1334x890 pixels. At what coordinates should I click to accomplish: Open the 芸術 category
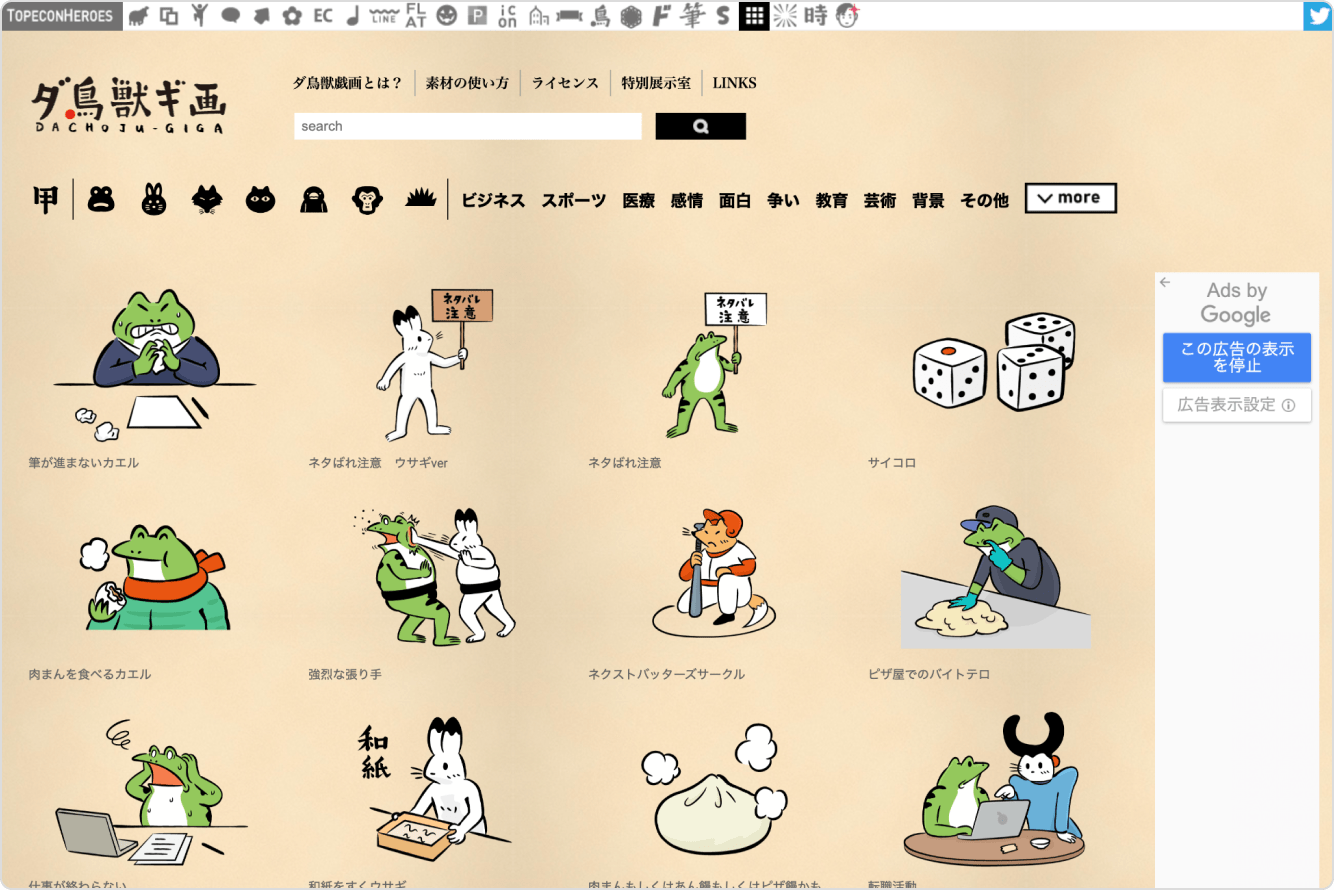click(880, 200)
